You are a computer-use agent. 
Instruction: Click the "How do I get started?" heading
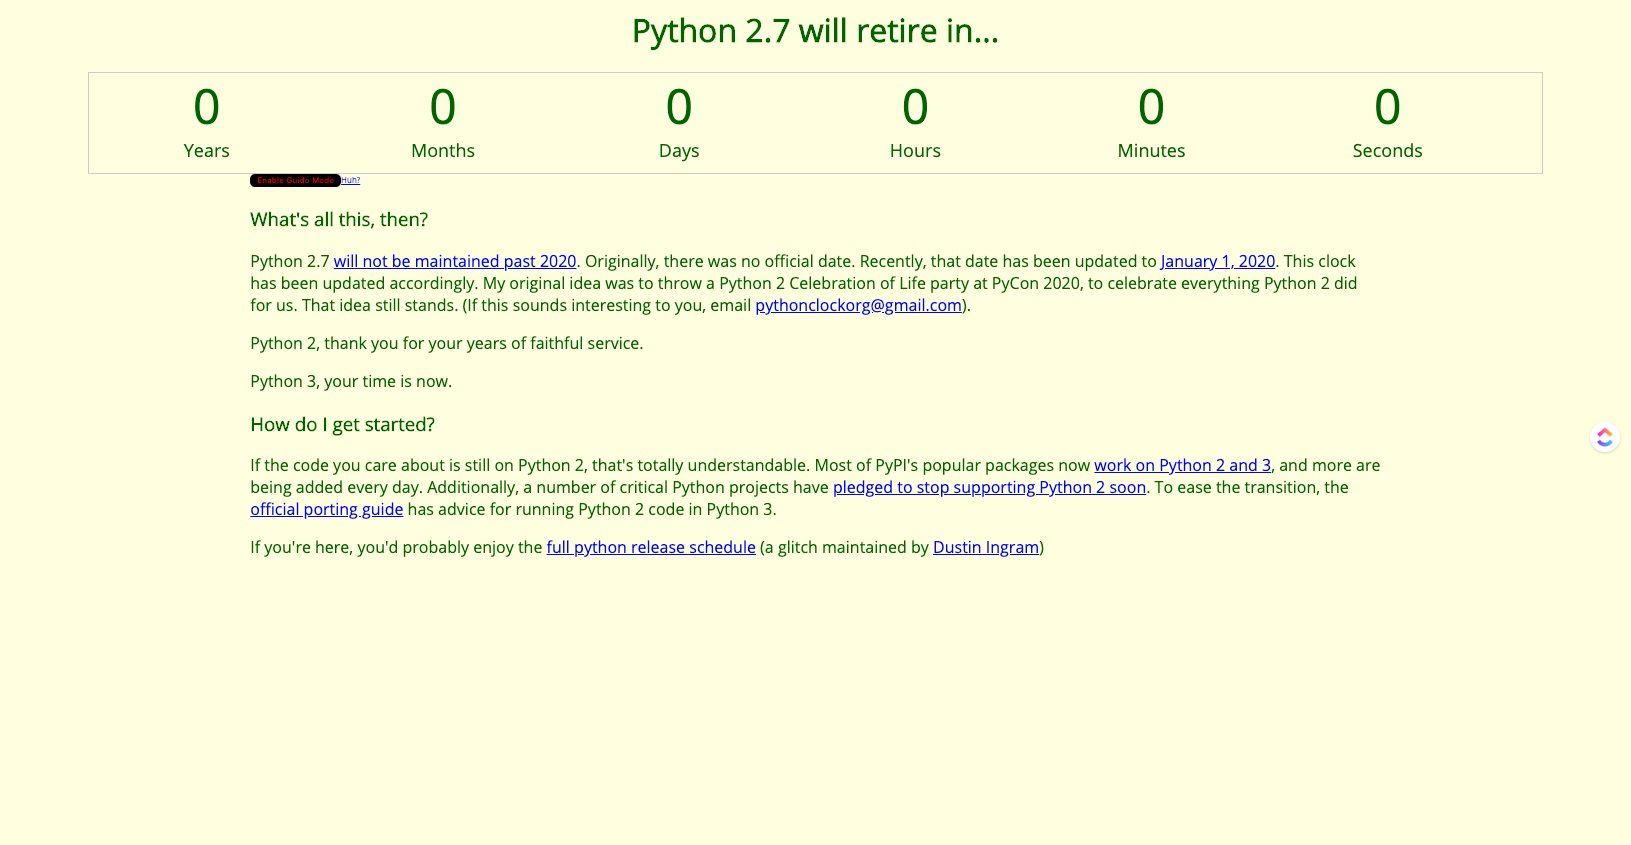tap(342, 424)
